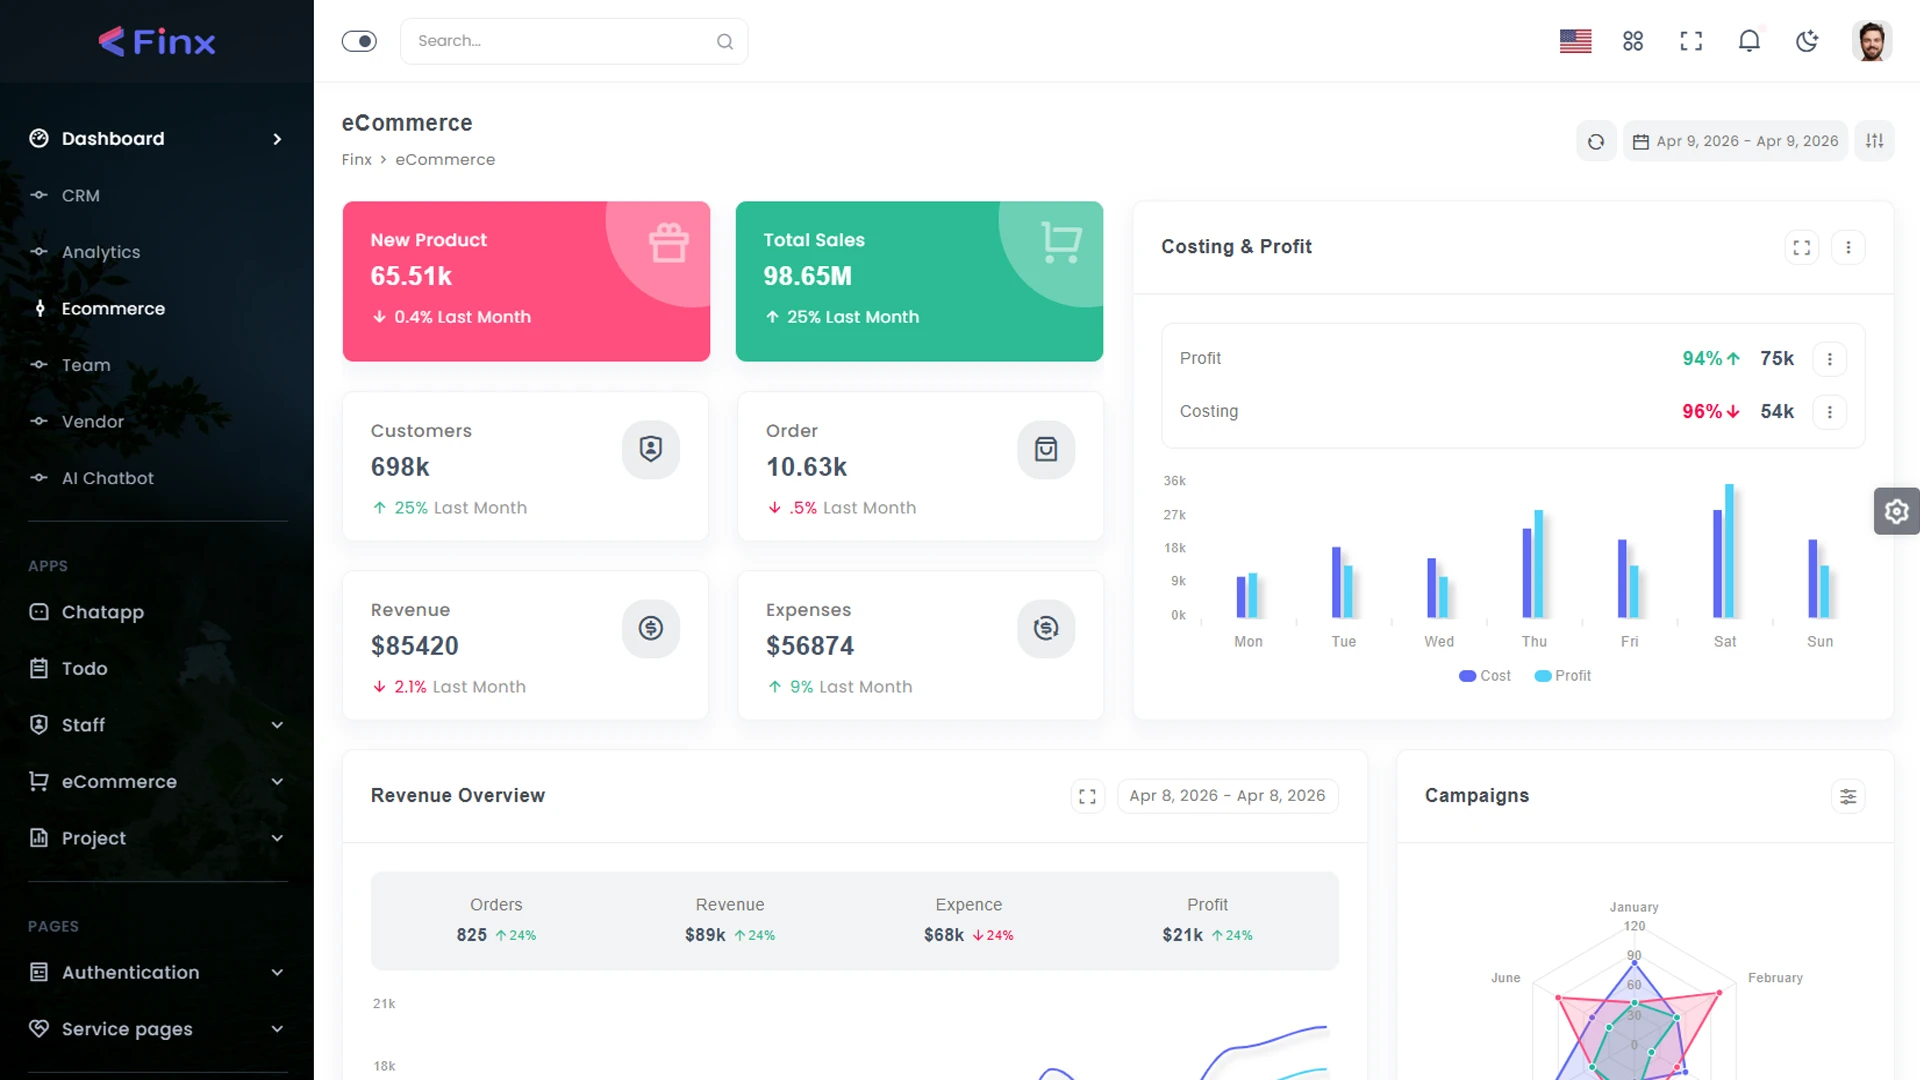
Task: Click the eCommerce breadcrumb text
Action: (x=445, y=160)
